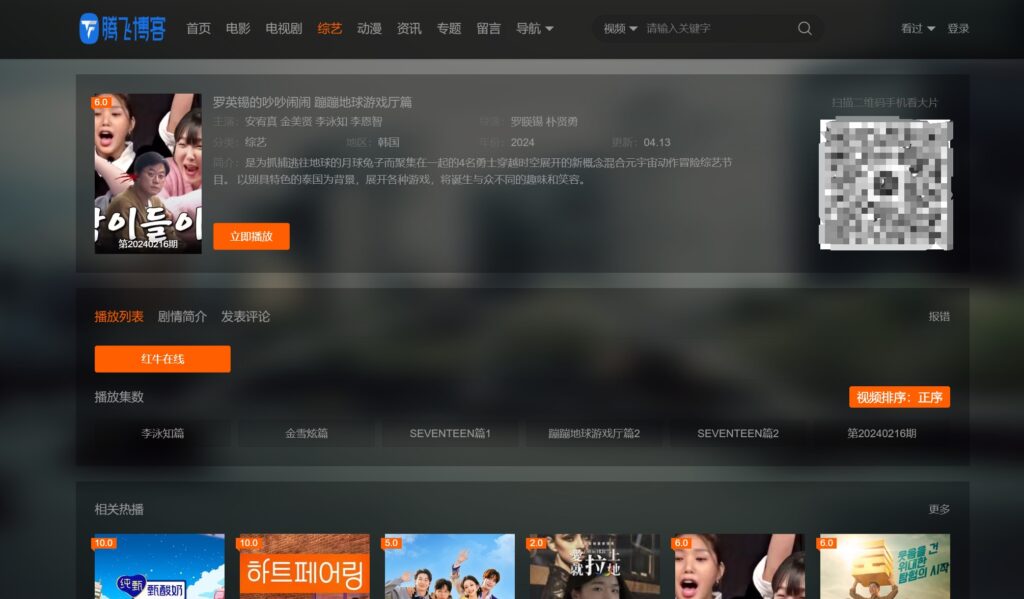Click the search magnifier icon

tap(805, 29)
